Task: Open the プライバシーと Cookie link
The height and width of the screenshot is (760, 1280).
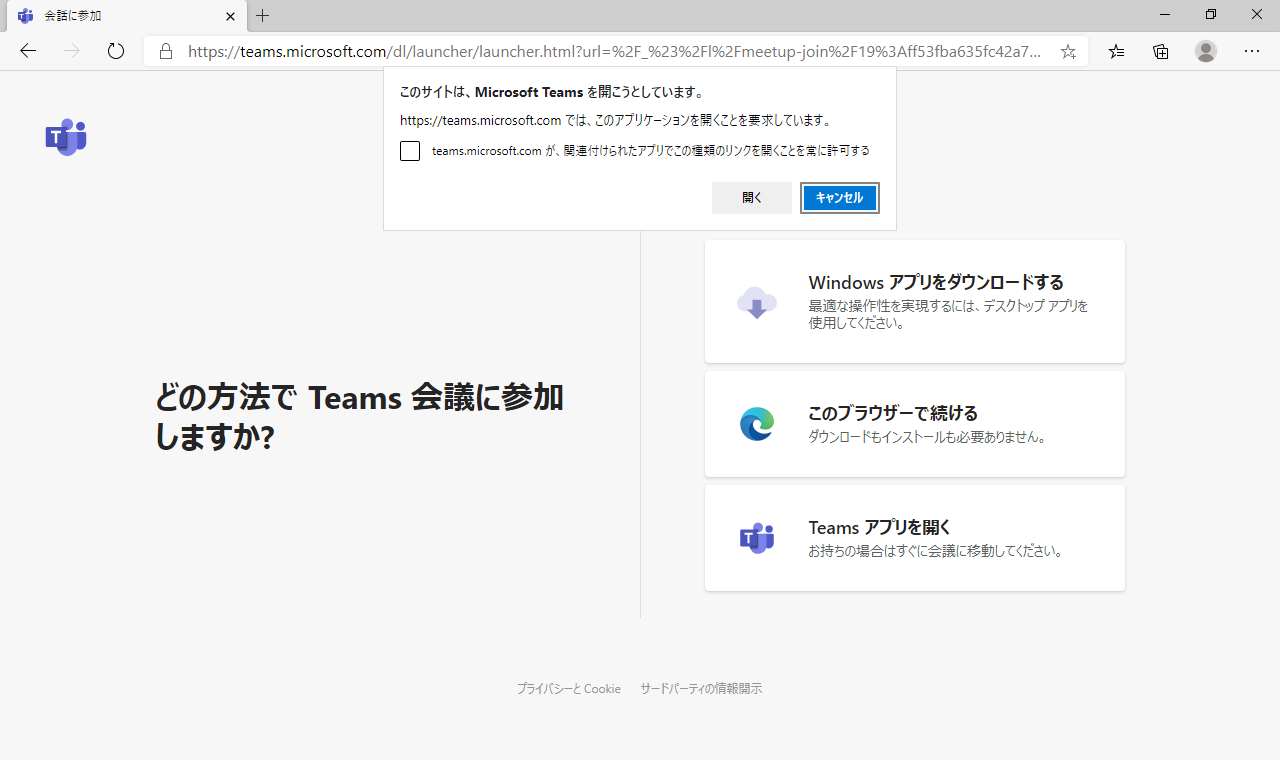Action: tap(569, 689)
